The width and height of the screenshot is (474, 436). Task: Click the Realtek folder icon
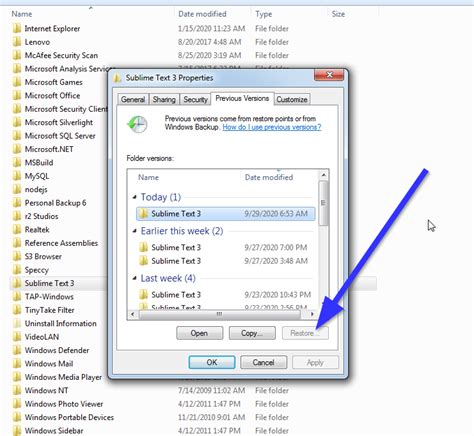(17, 229)
